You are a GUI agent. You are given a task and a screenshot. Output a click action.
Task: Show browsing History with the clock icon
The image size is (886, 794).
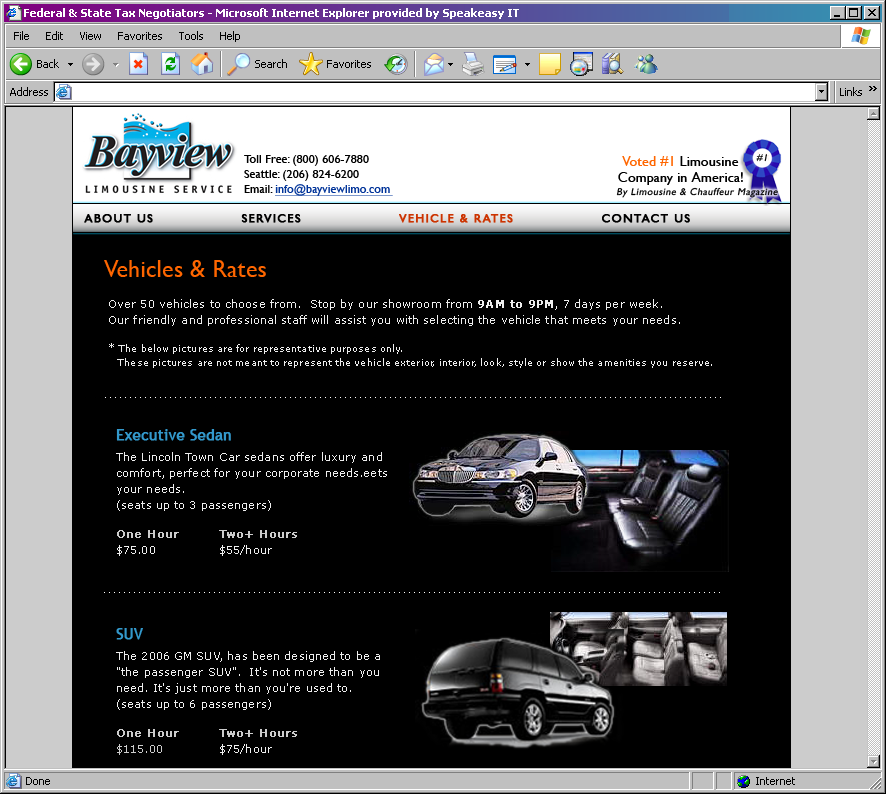[396, 64]
